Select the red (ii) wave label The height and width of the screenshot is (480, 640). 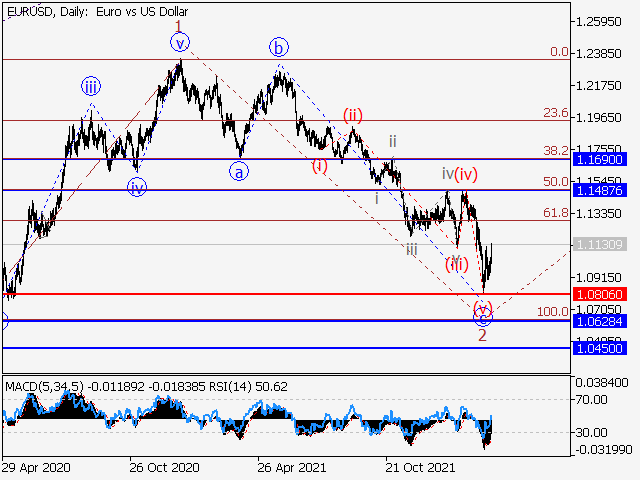click(x=353, y=116)
